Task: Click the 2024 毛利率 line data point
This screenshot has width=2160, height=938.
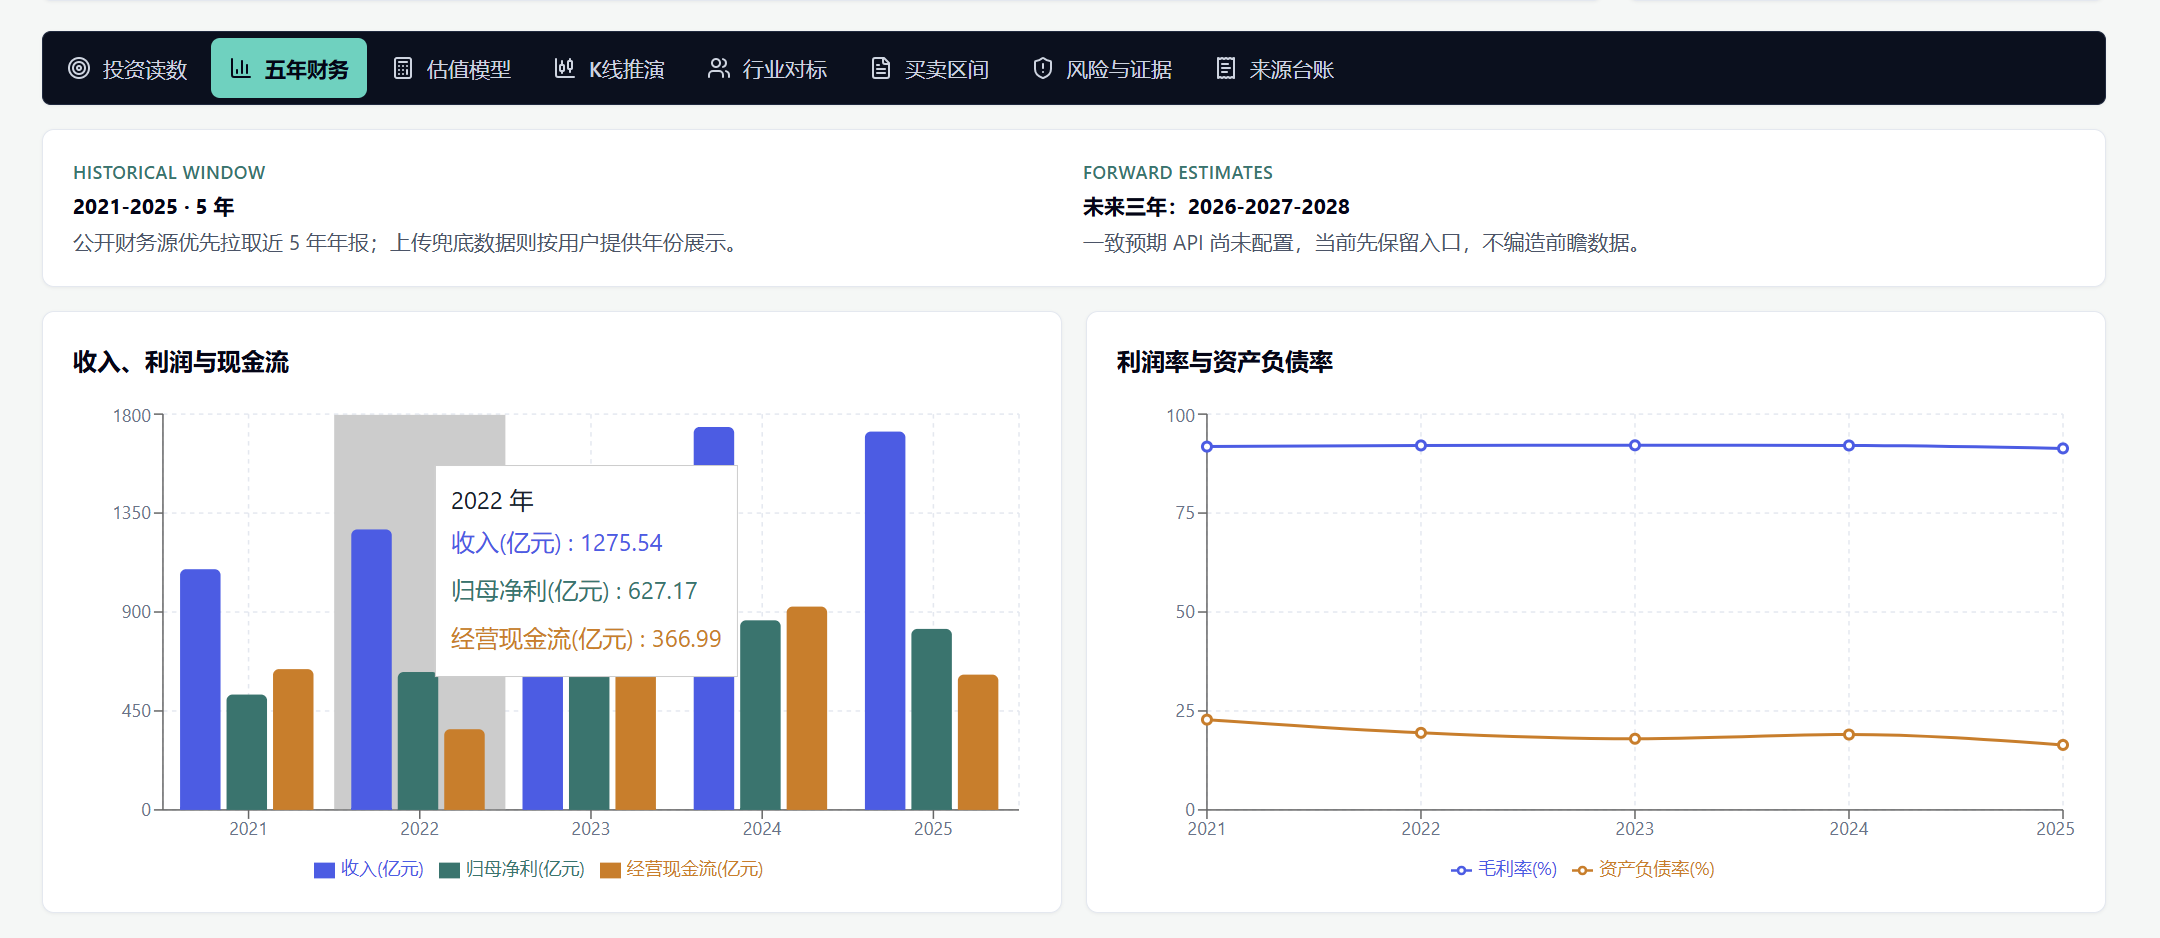Action: coord(1849,445)
